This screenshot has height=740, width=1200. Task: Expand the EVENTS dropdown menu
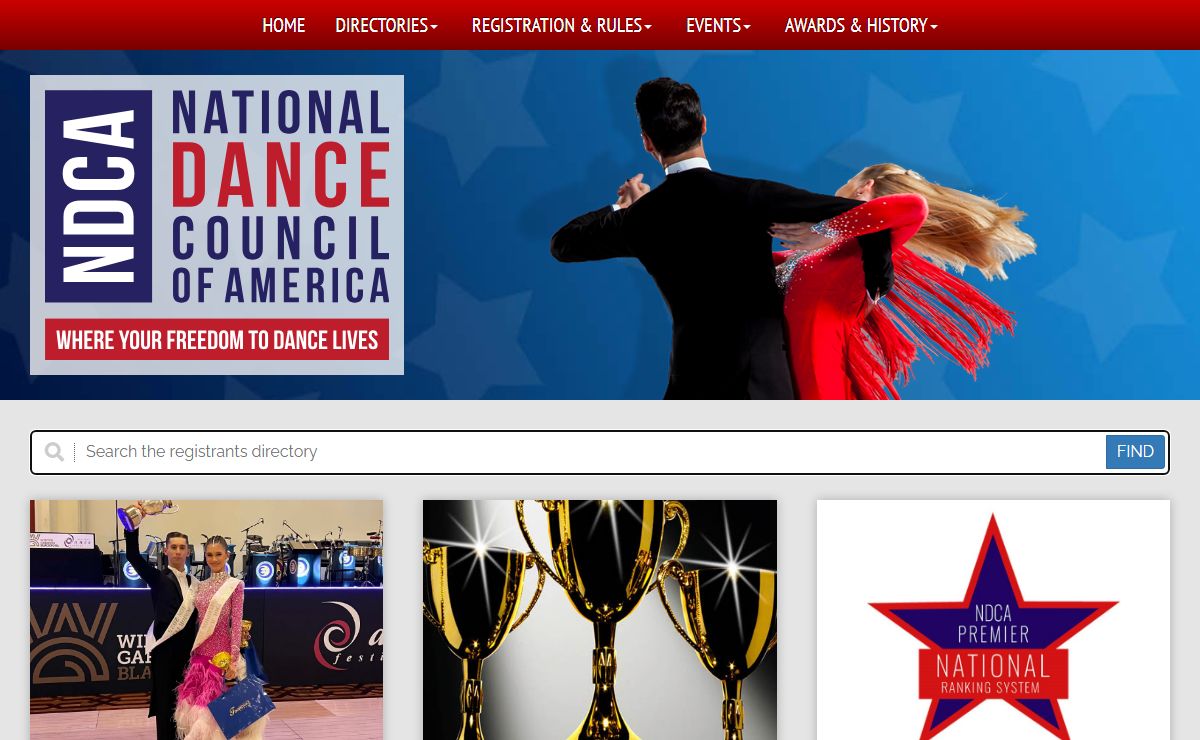[x=718, y=25]
